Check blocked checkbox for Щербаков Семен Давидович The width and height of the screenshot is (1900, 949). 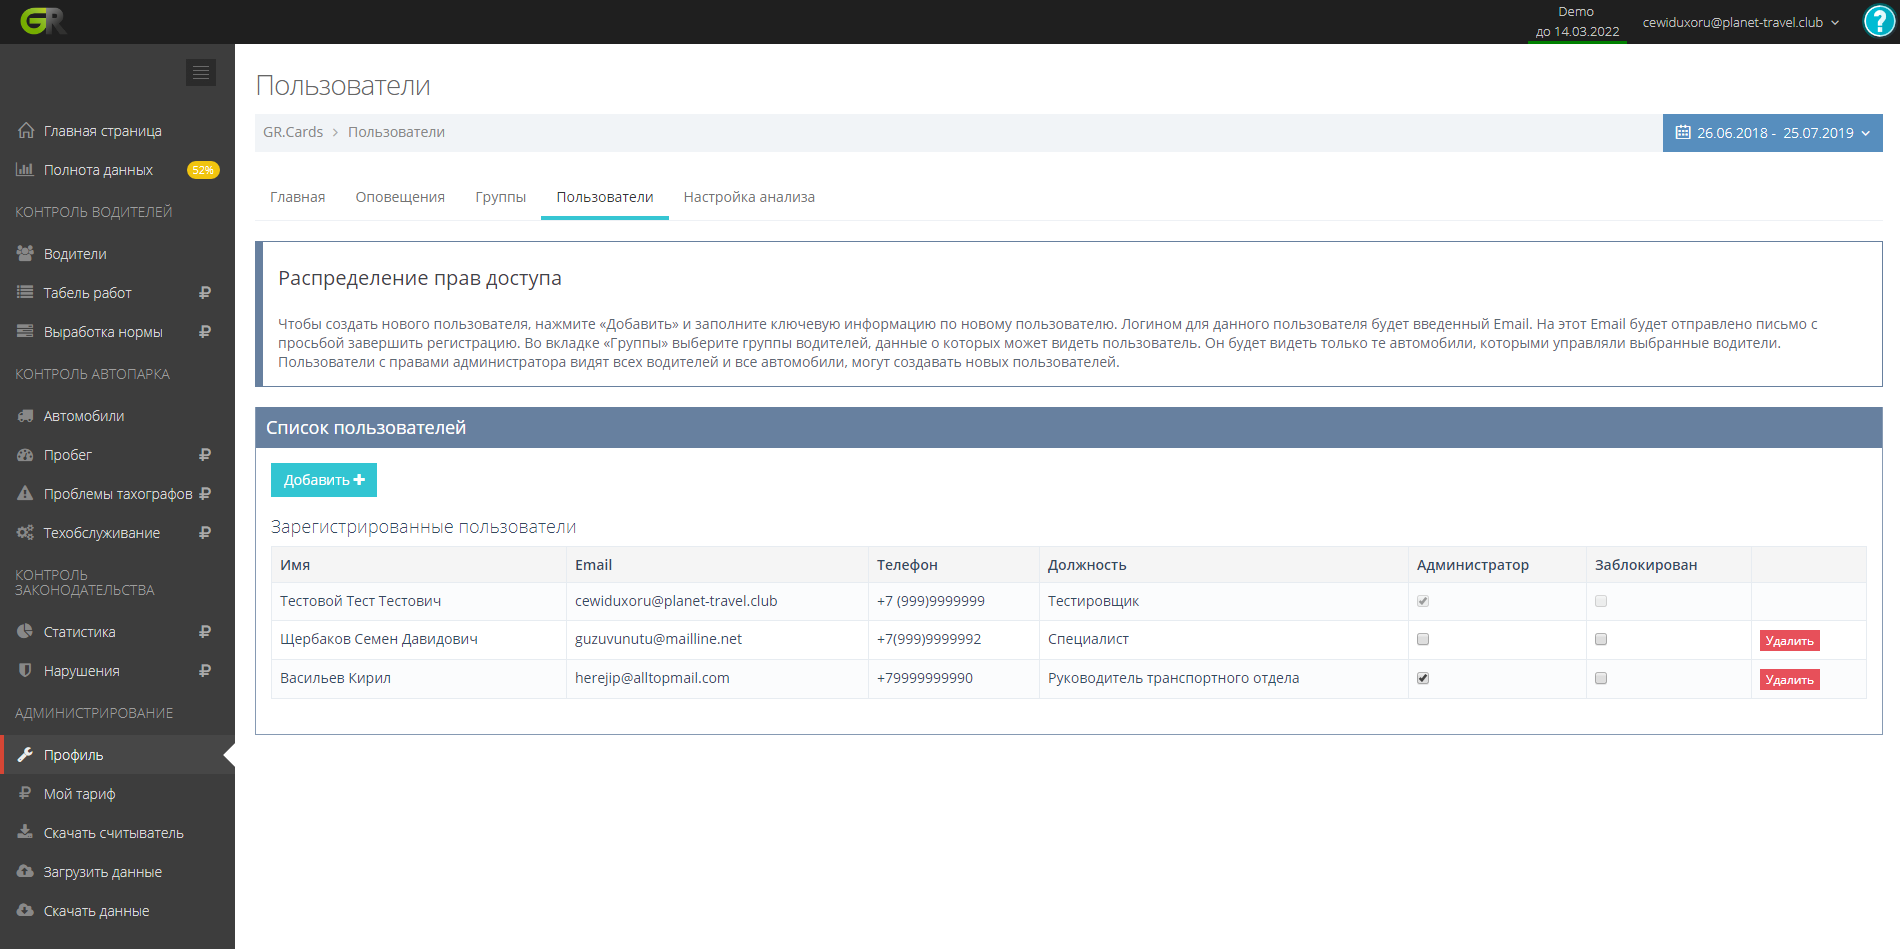point(1601,639)
